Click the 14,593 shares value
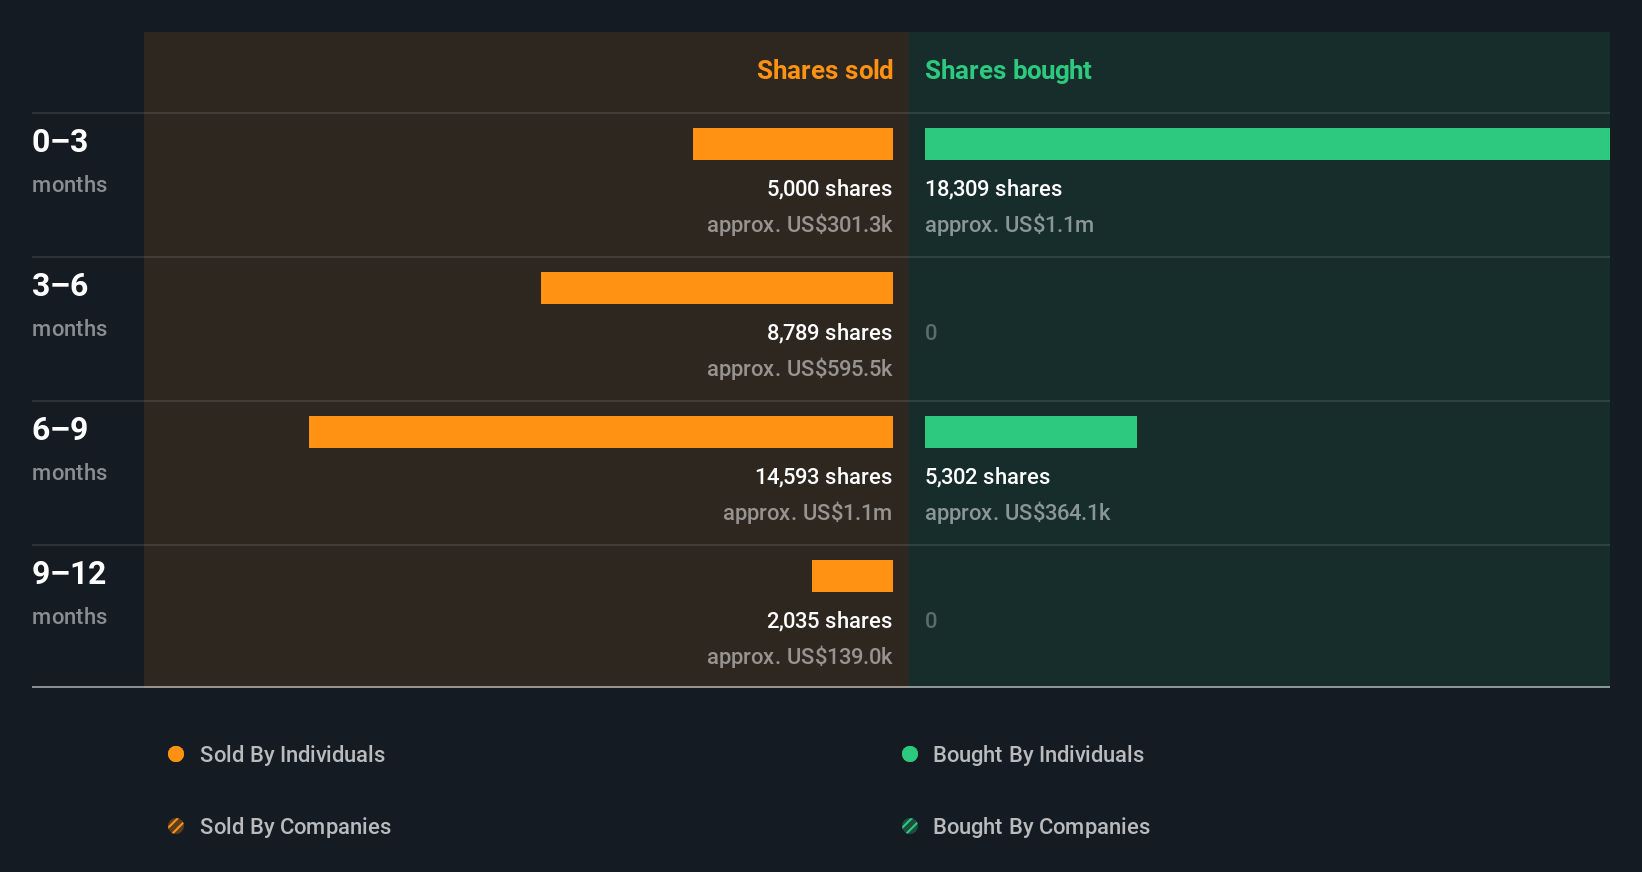The image size is (1642, 872). point(823,476)
